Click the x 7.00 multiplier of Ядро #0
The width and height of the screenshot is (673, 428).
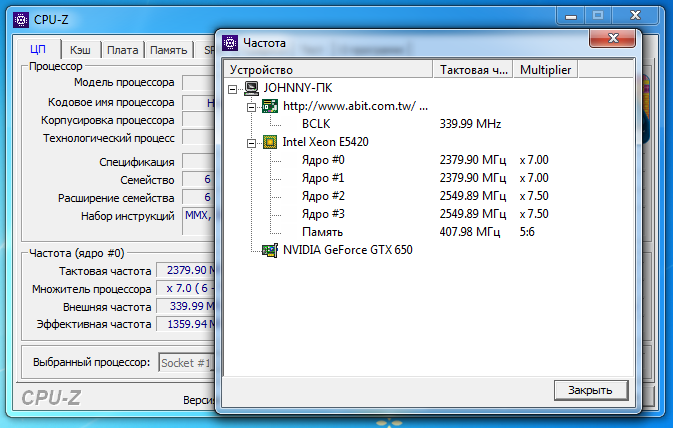pos(534,160)
